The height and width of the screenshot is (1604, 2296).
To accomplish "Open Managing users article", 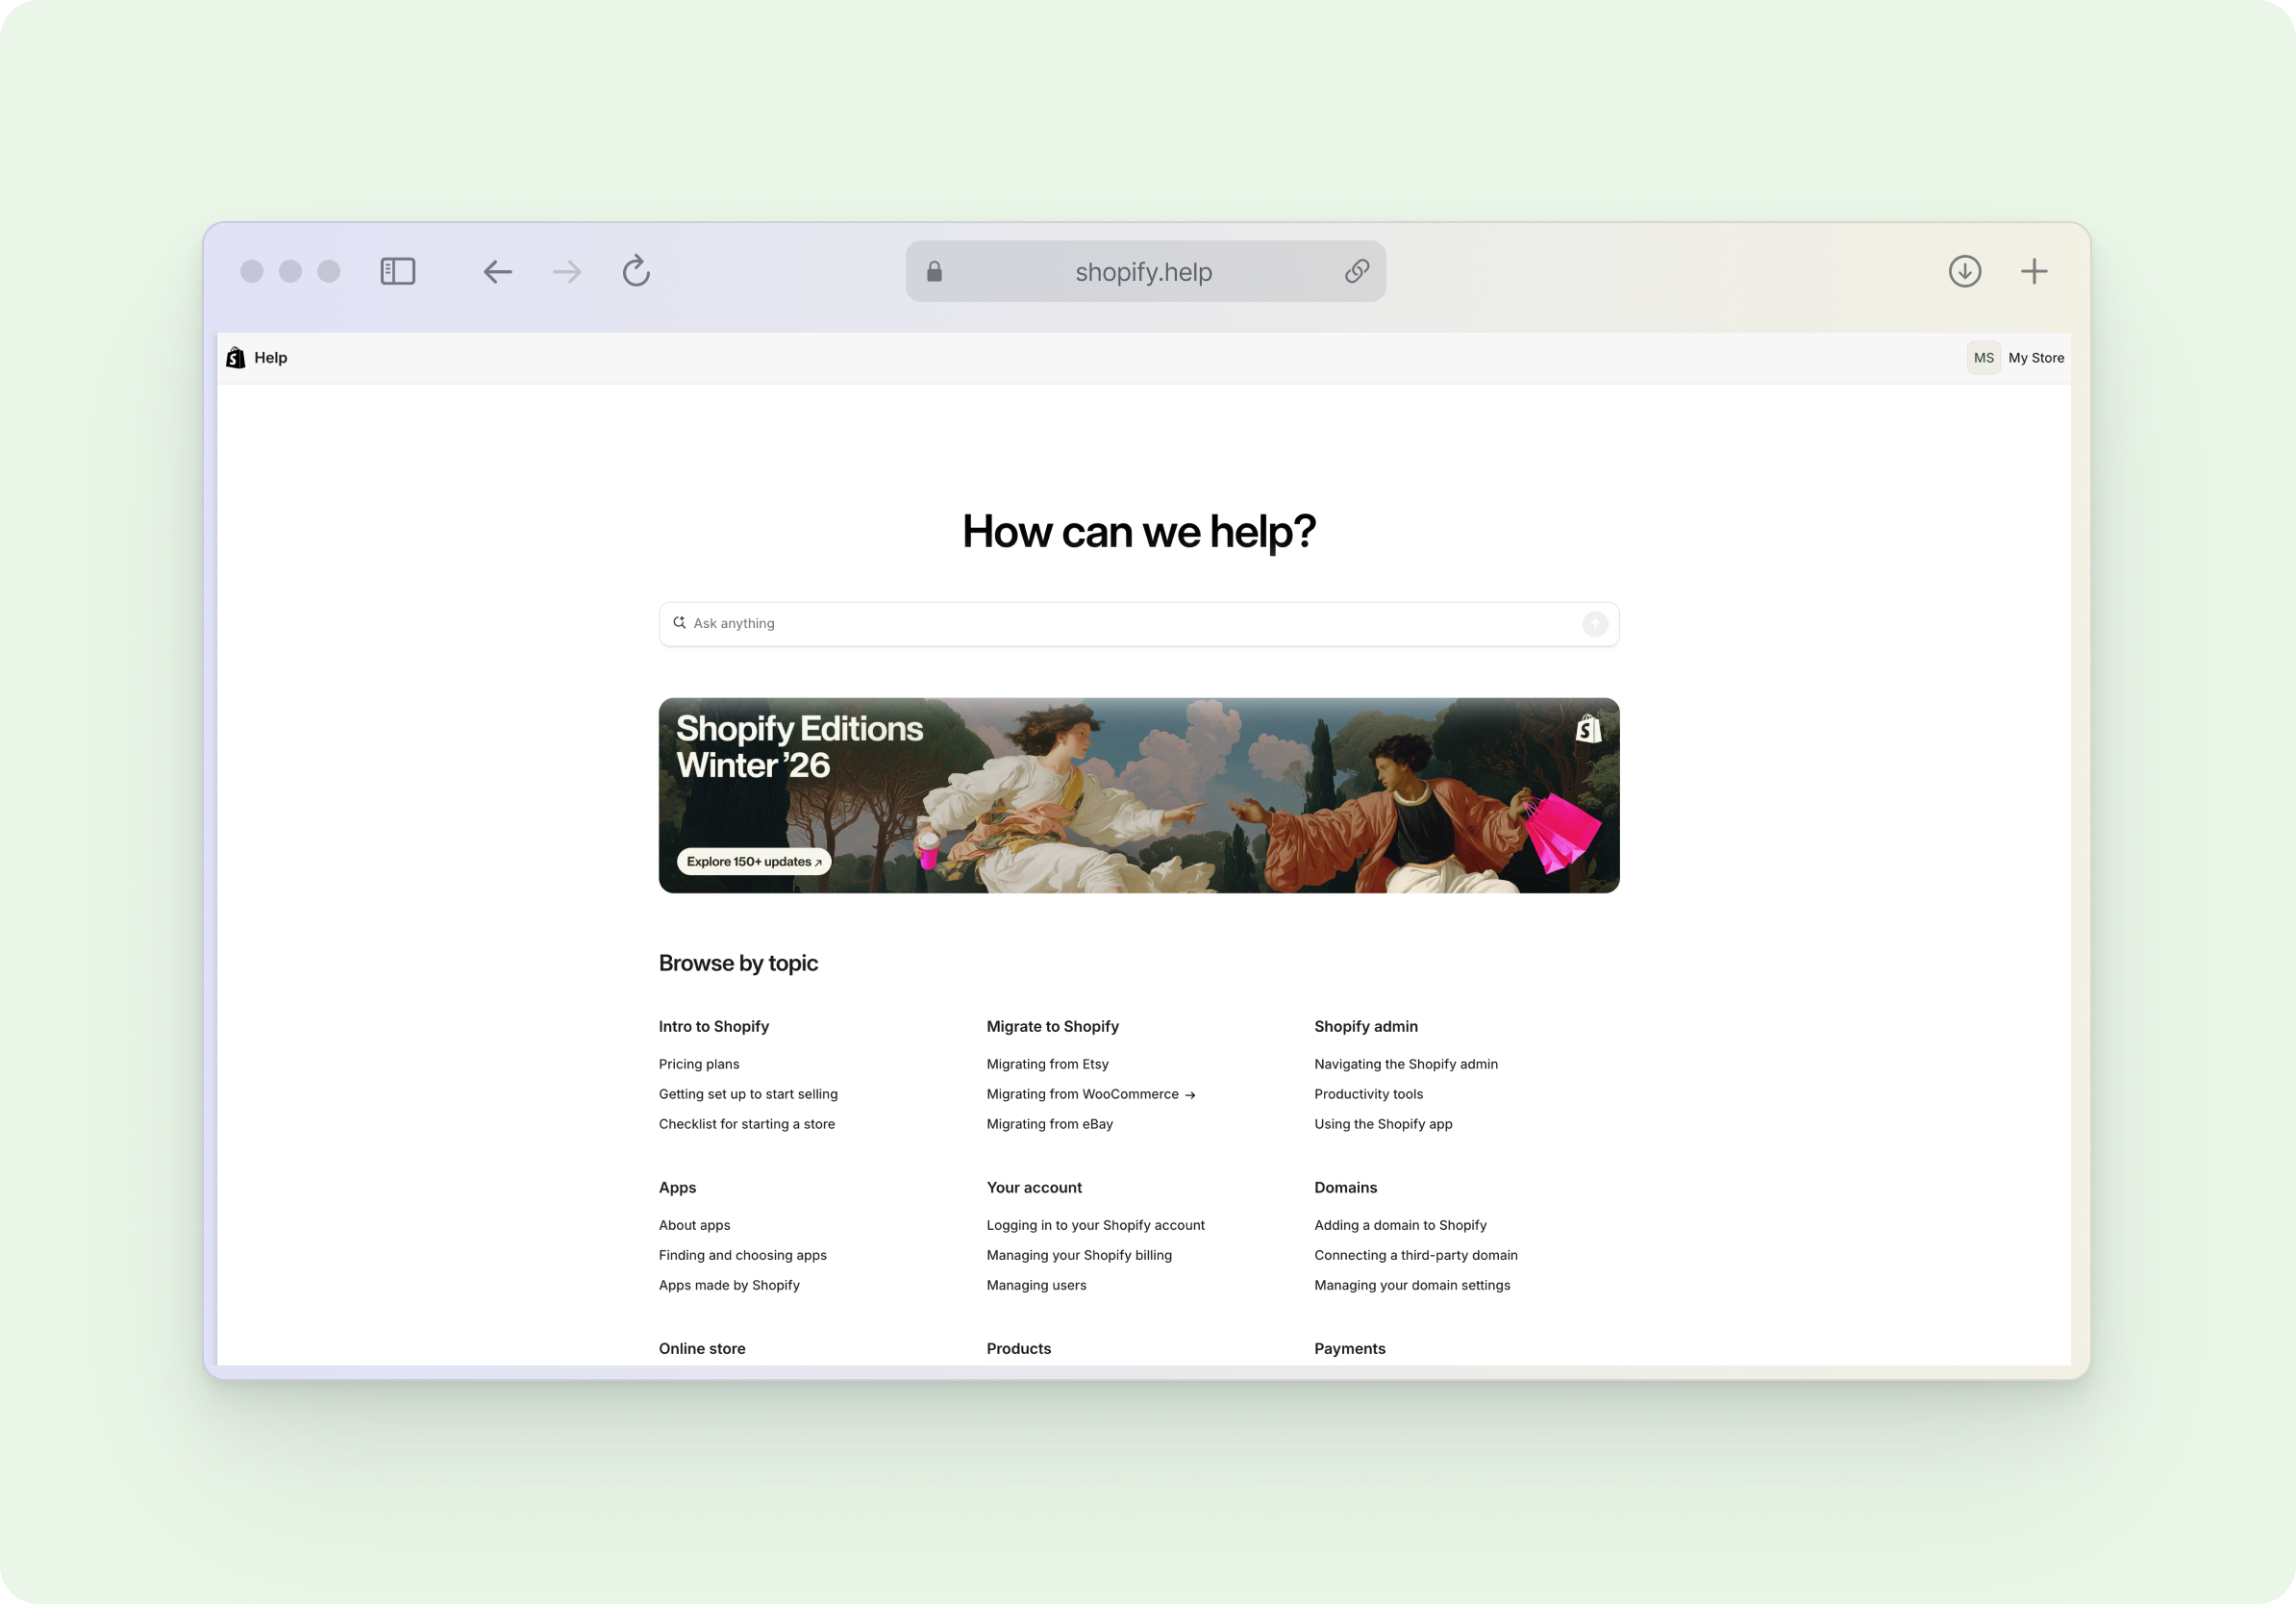I will click(1037, 1285).
